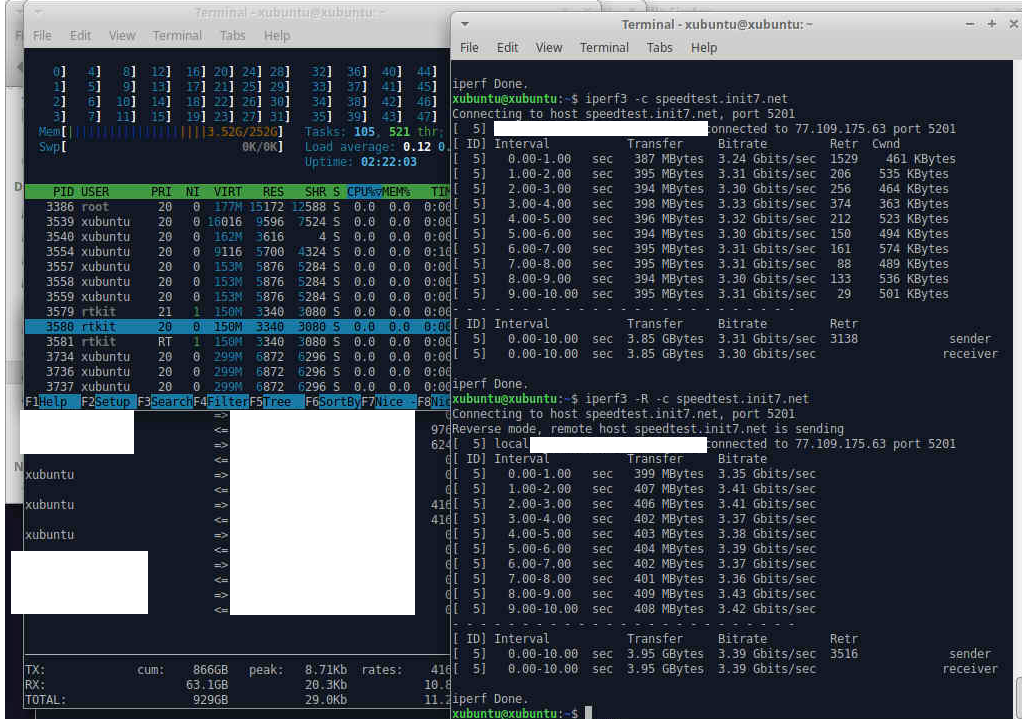Click the right terminal title bar text
Image resolution: width=1022 pixels, height=719 pixels.
coord(717,24)
